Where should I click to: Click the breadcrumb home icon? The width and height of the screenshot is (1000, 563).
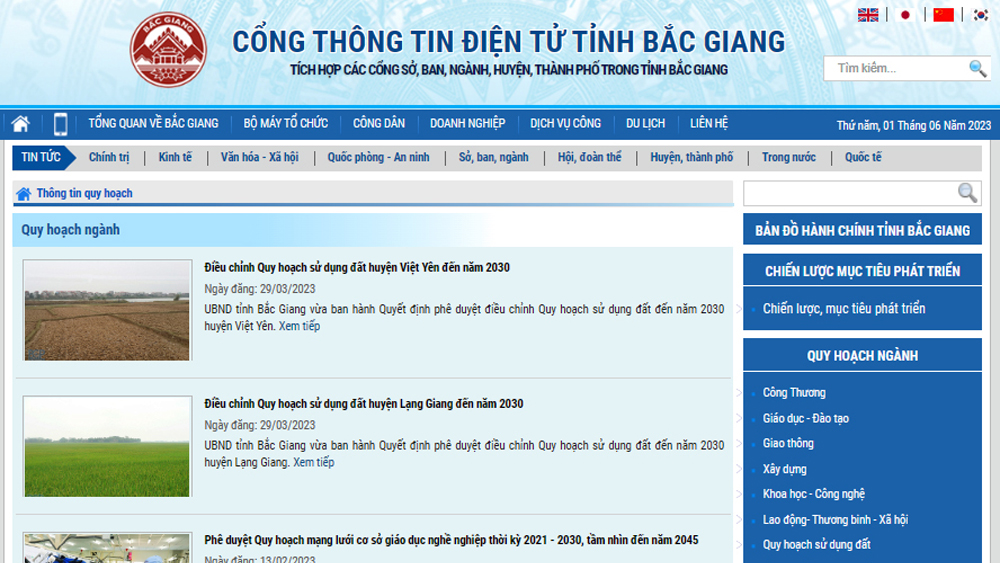[23, 194]
